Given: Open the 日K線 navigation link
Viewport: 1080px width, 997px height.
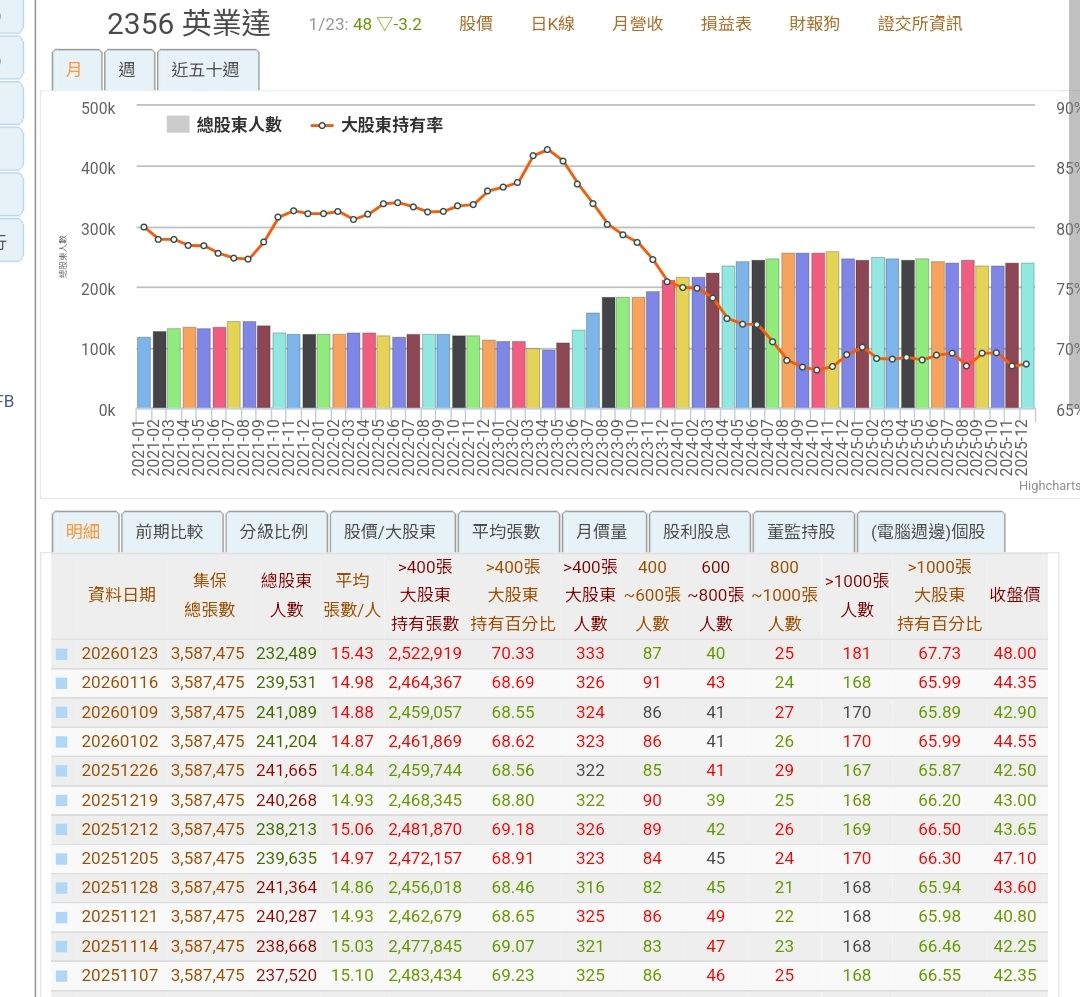Looking at the screenshot, I should [x=555, y=23].
